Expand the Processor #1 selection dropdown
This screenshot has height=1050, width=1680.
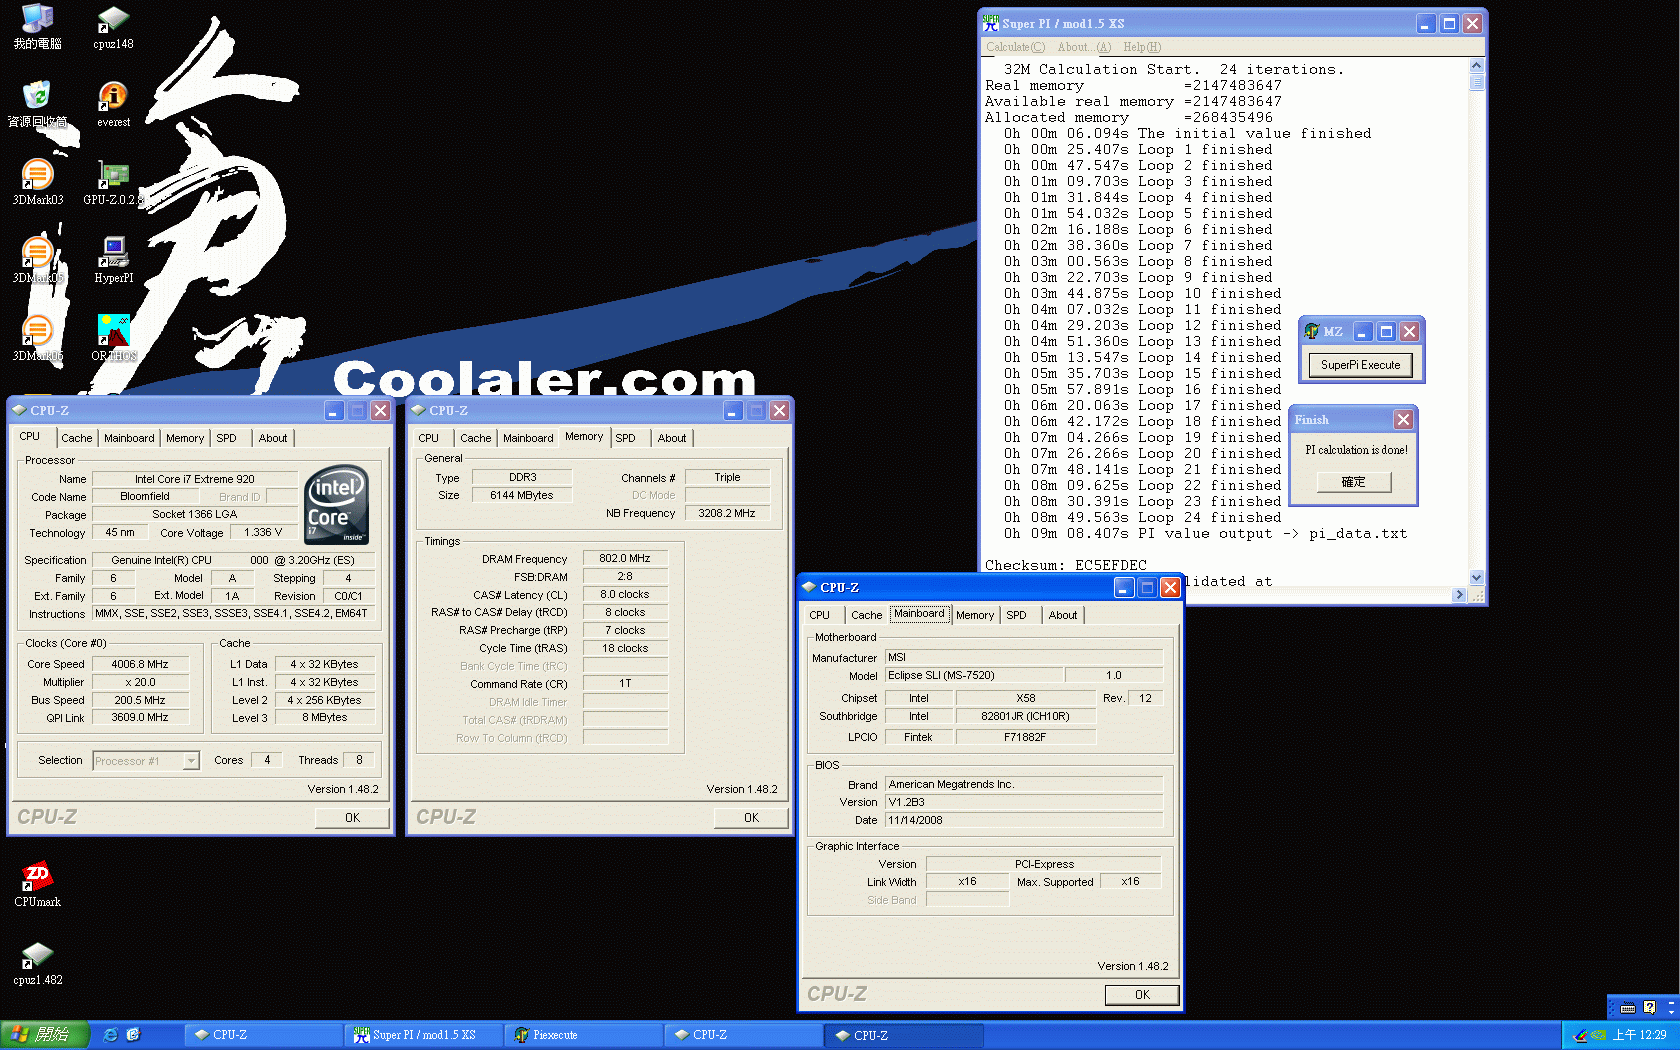[191, 761]
